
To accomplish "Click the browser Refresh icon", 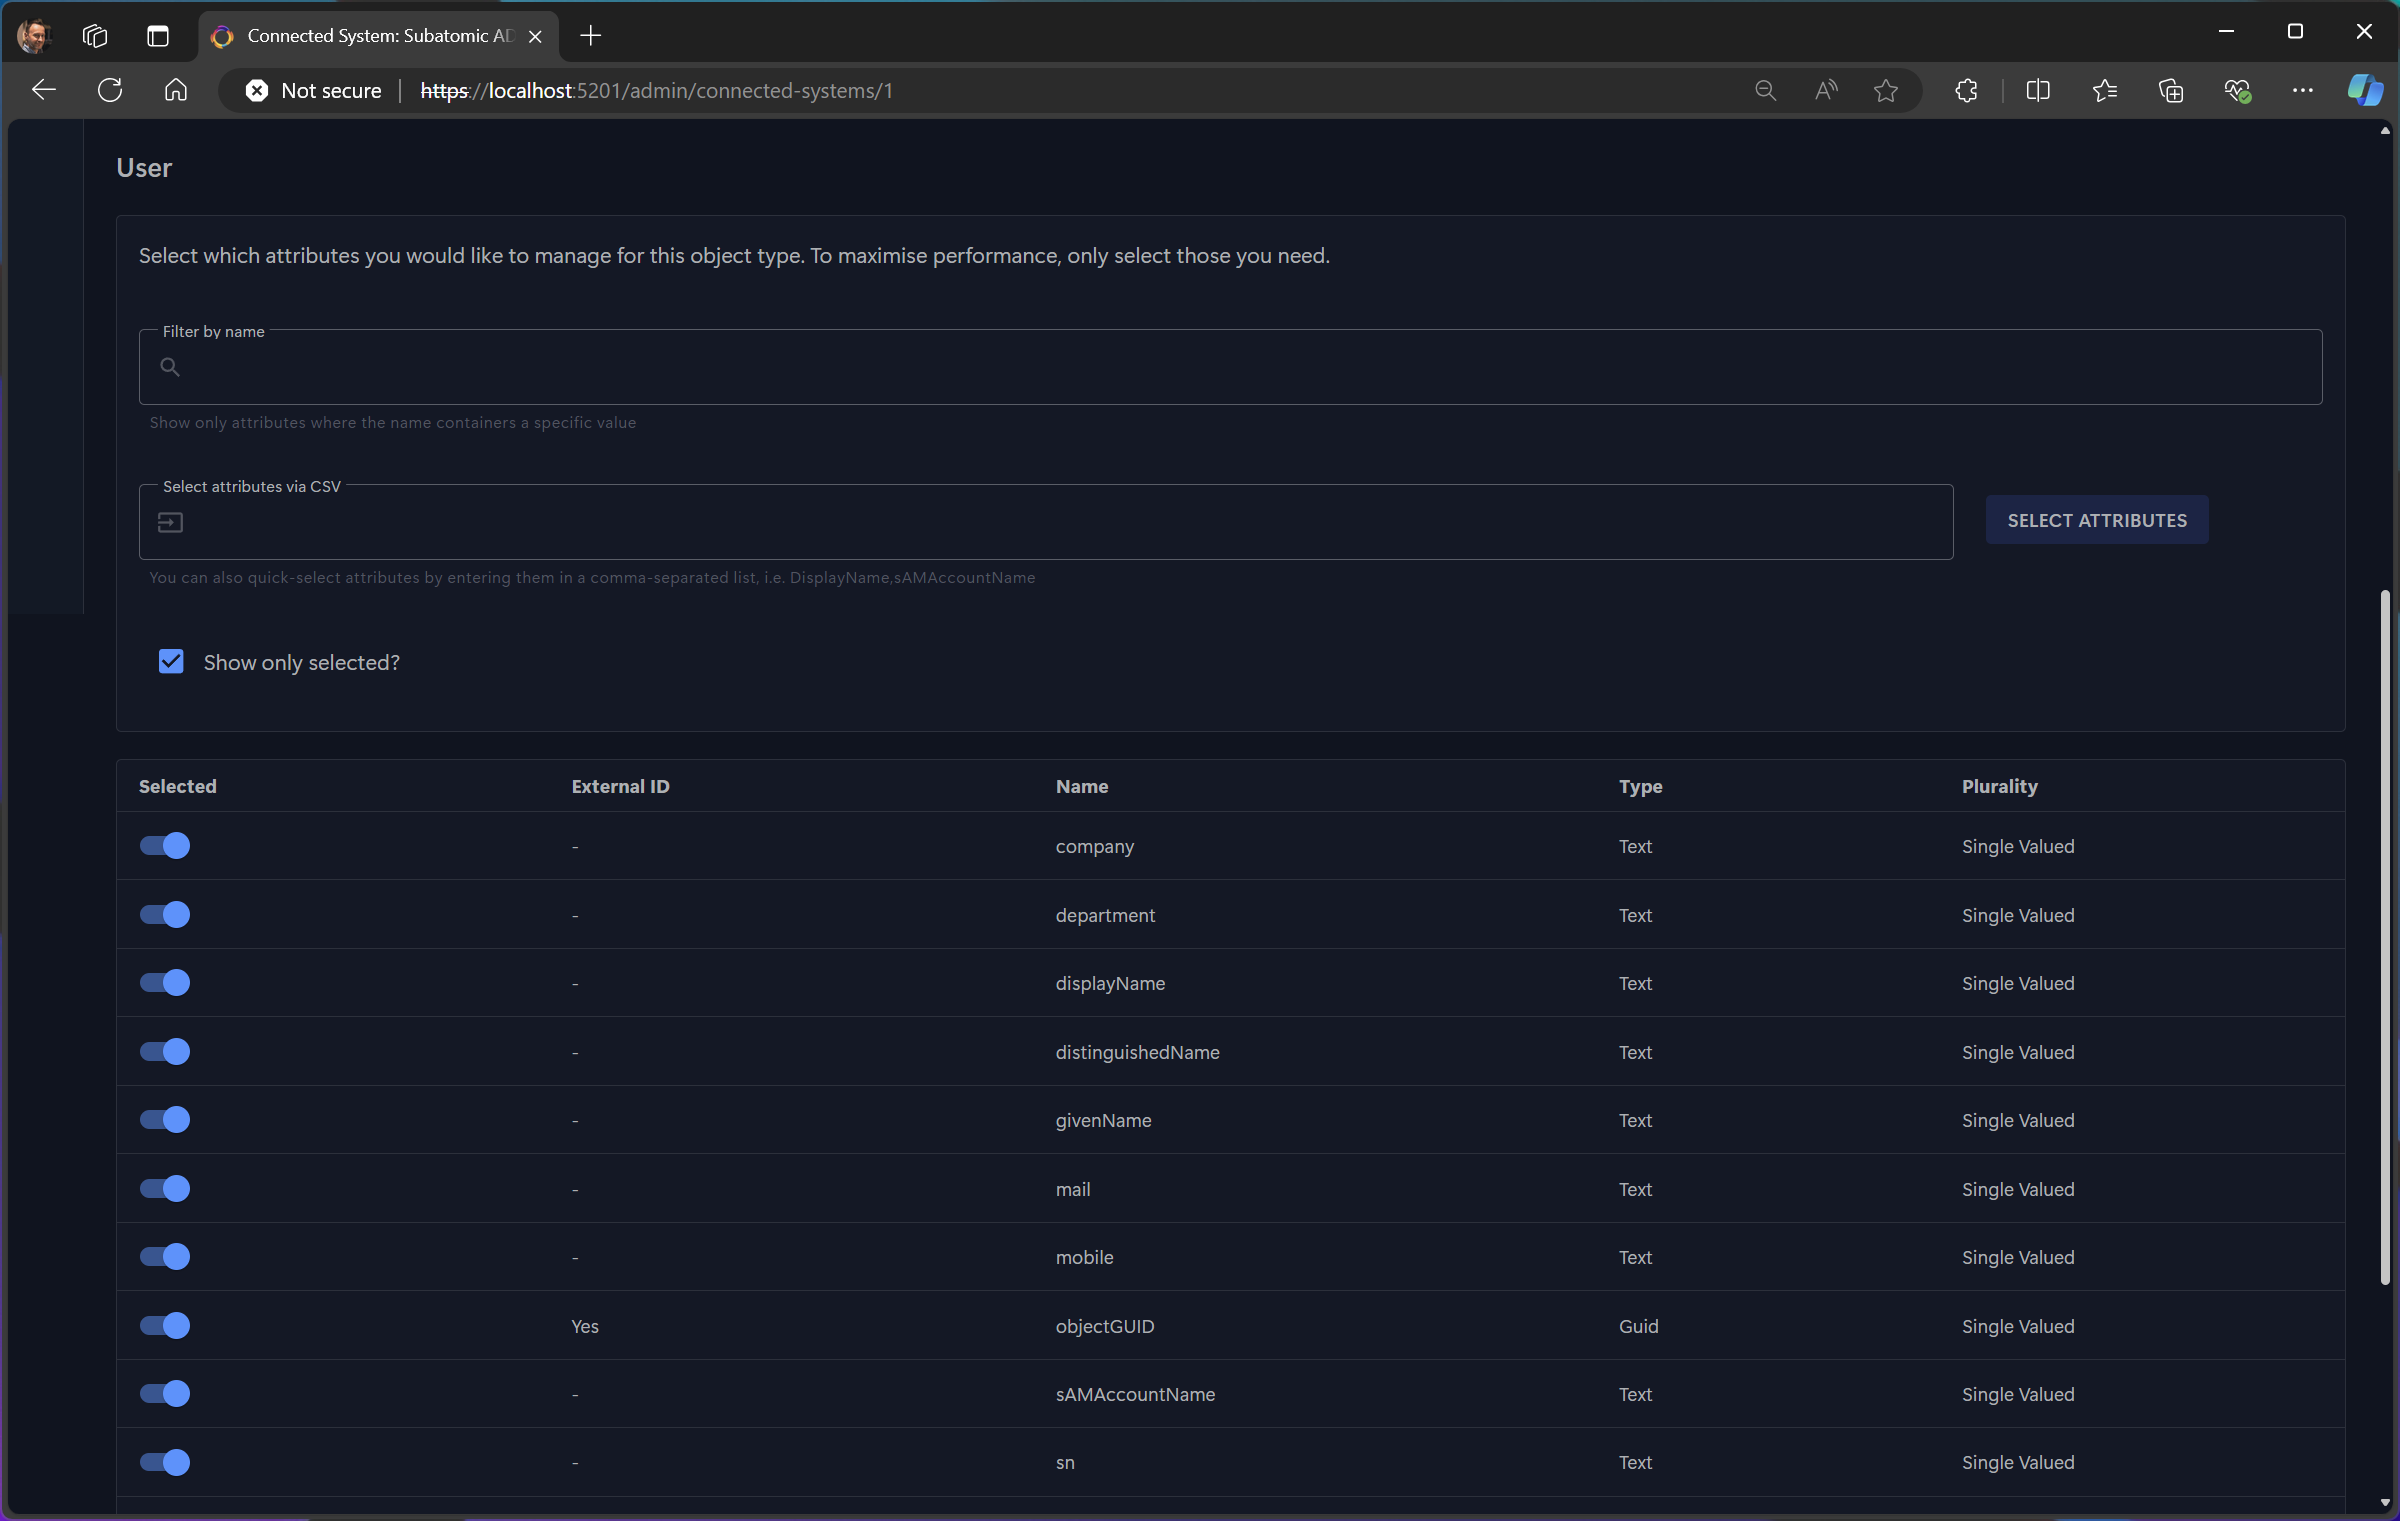I will click(x=110, y=90).
